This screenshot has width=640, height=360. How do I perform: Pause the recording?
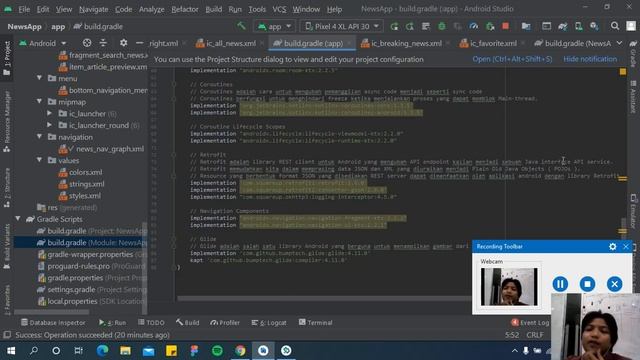pos(560,284)
